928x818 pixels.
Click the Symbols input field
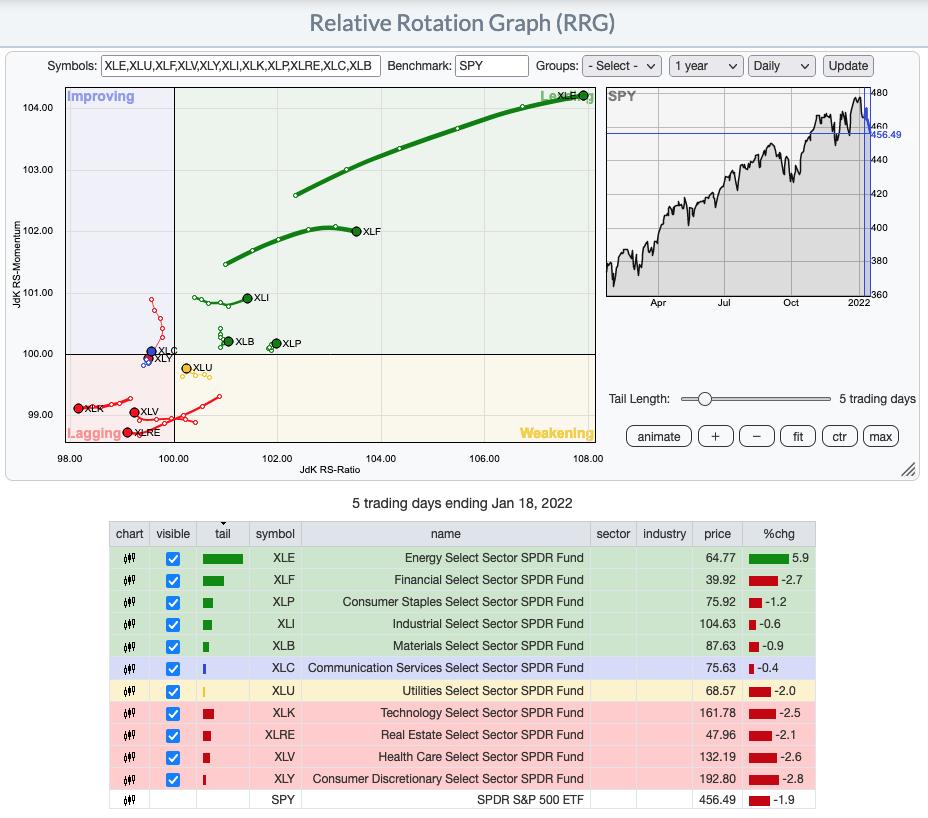[x=240, y=66]
